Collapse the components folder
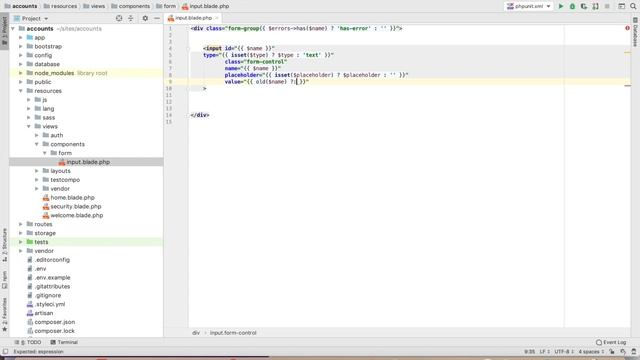The height and width of the screenshot is (360, 640). coord(37,144)
